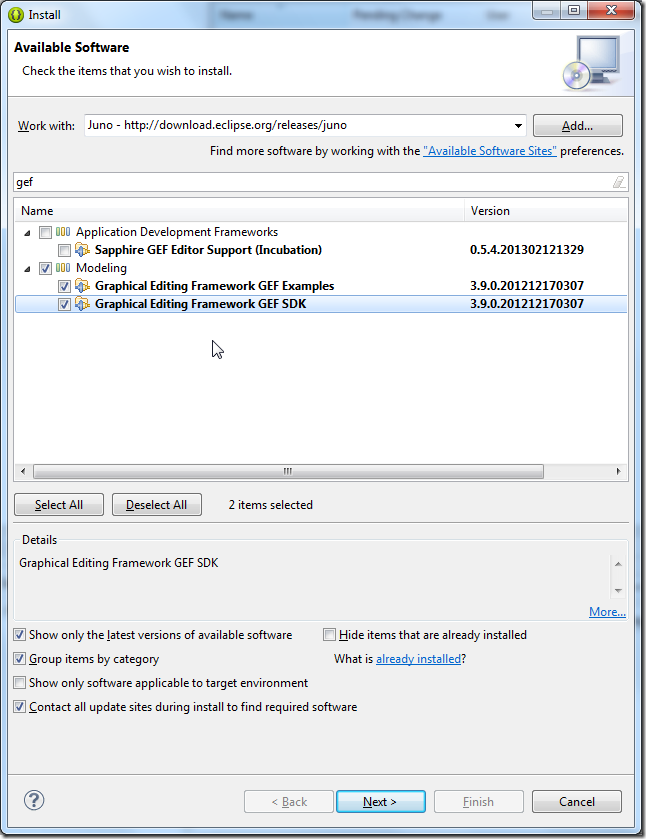
Task: Click the Deselect All button
Action: click(x=157, y=505)
